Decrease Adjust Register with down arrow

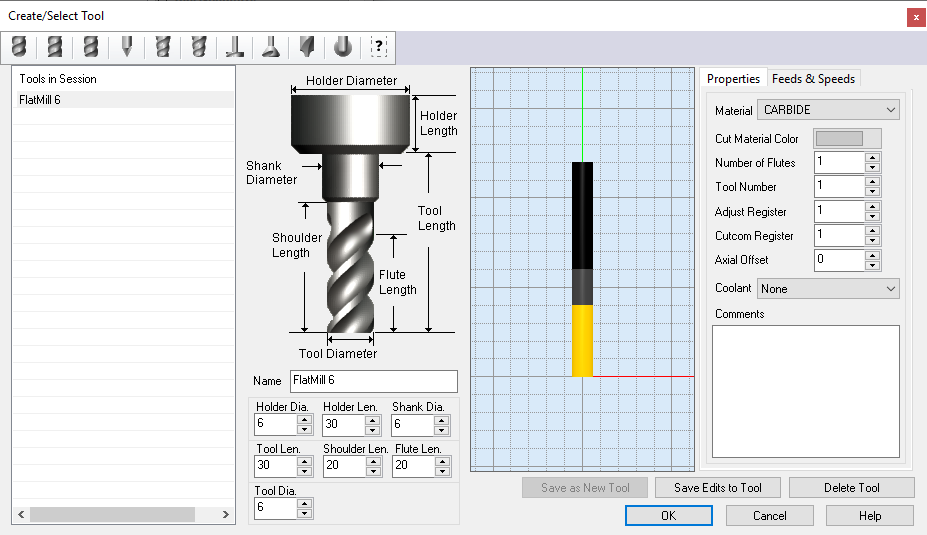point(873,216)
